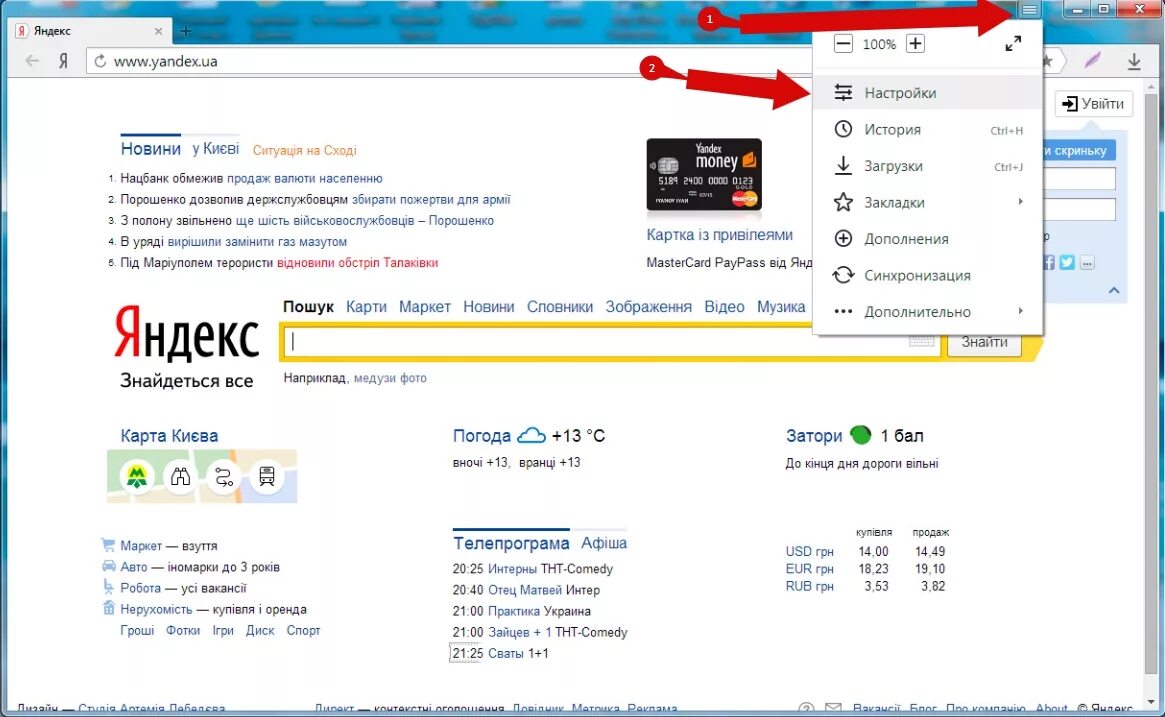Expand the Закладки submenu
The image size is (1165, 717).
click(x=927, y=202)
